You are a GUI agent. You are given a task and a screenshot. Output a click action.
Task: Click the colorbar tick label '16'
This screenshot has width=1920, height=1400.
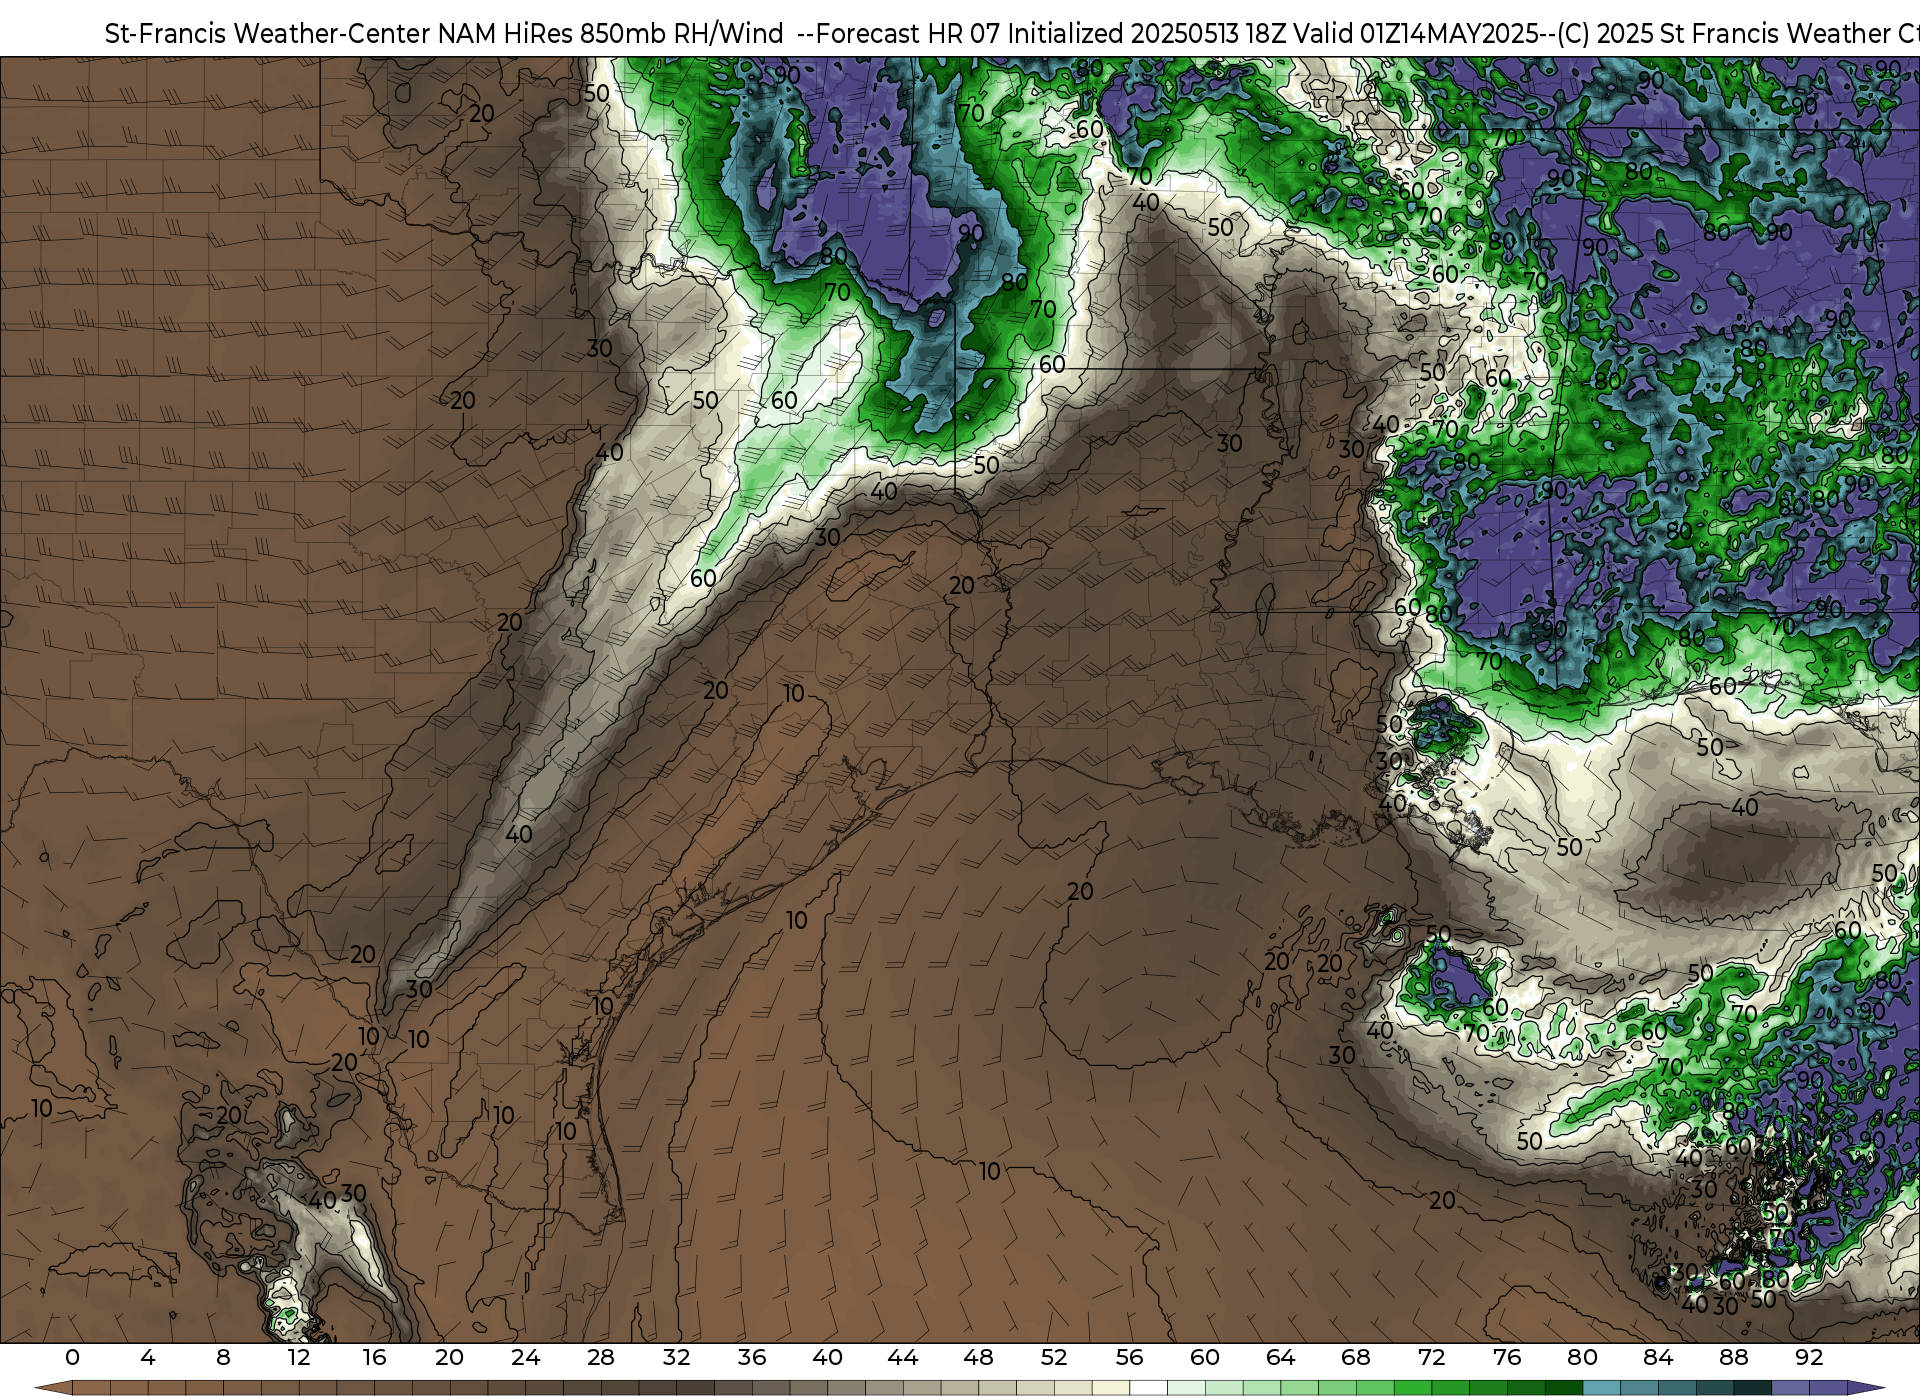(374, 1357)
